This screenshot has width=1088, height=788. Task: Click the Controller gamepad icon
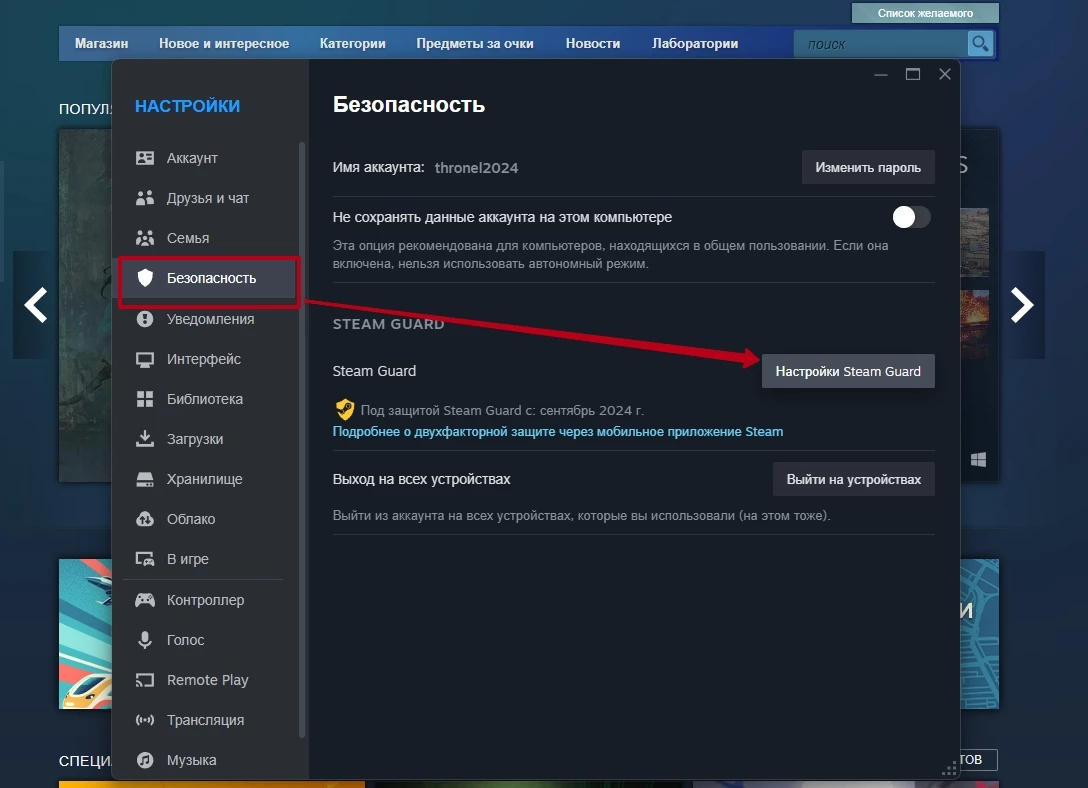coord(144,600)
